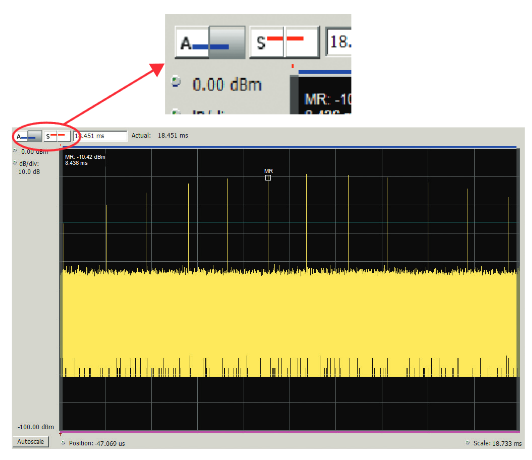Select the 0.00 dBm reference level knob icon
The width and height of the screenshot is (532, 460).
click(x=15, y=151)
